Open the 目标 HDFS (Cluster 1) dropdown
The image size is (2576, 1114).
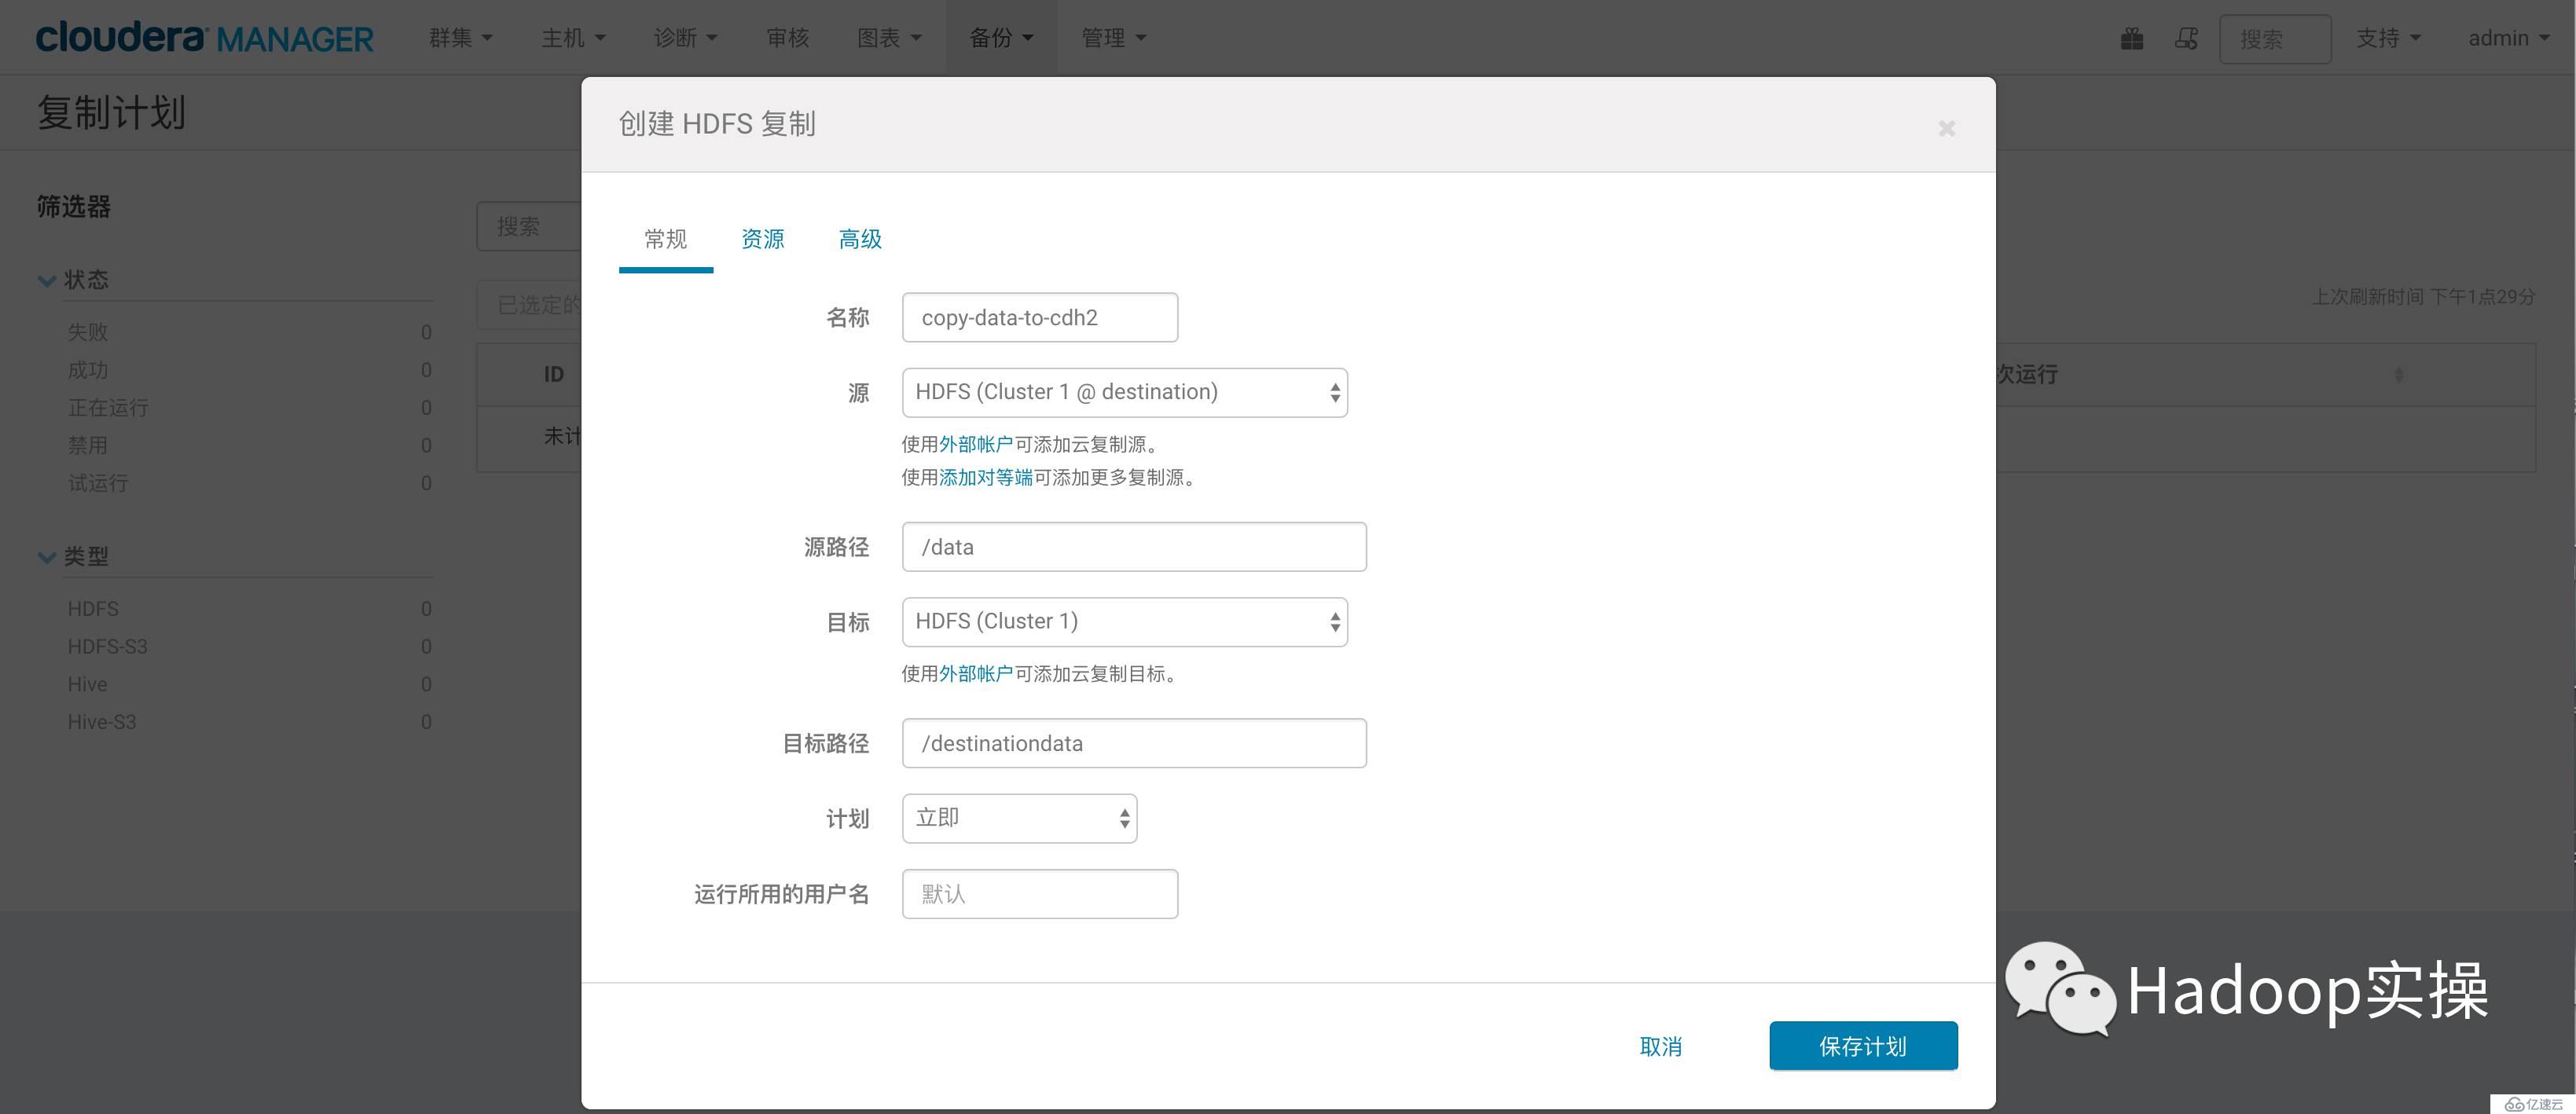tap(1124, 622)
